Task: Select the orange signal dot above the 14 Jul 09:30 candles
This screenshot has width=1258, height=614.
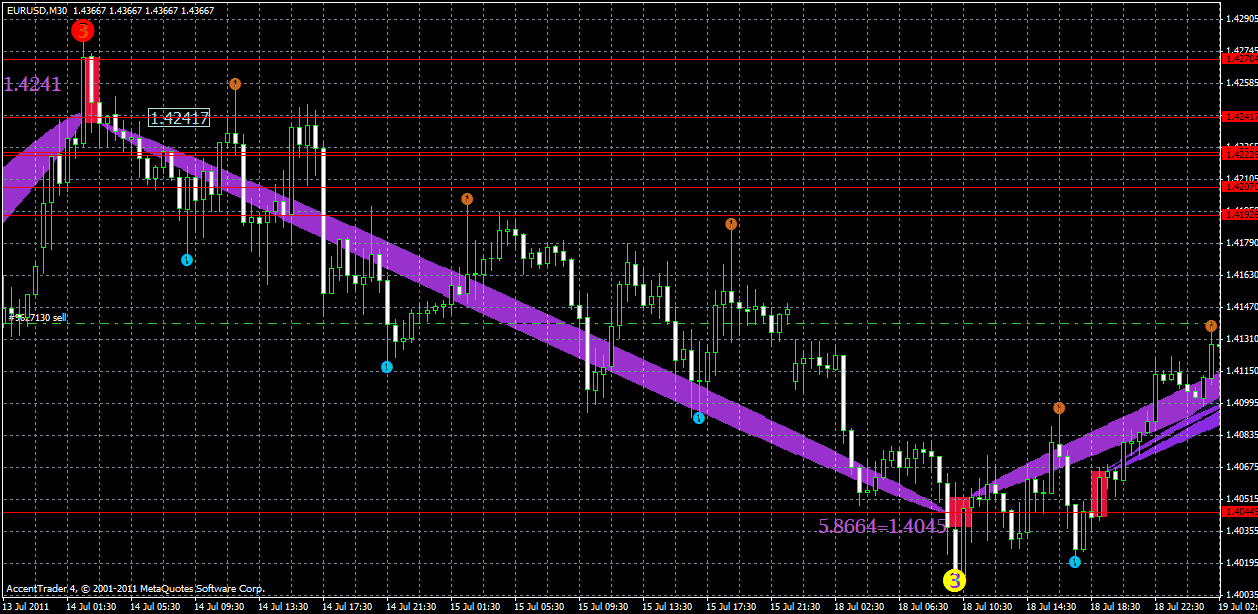Action: point(237,82)
